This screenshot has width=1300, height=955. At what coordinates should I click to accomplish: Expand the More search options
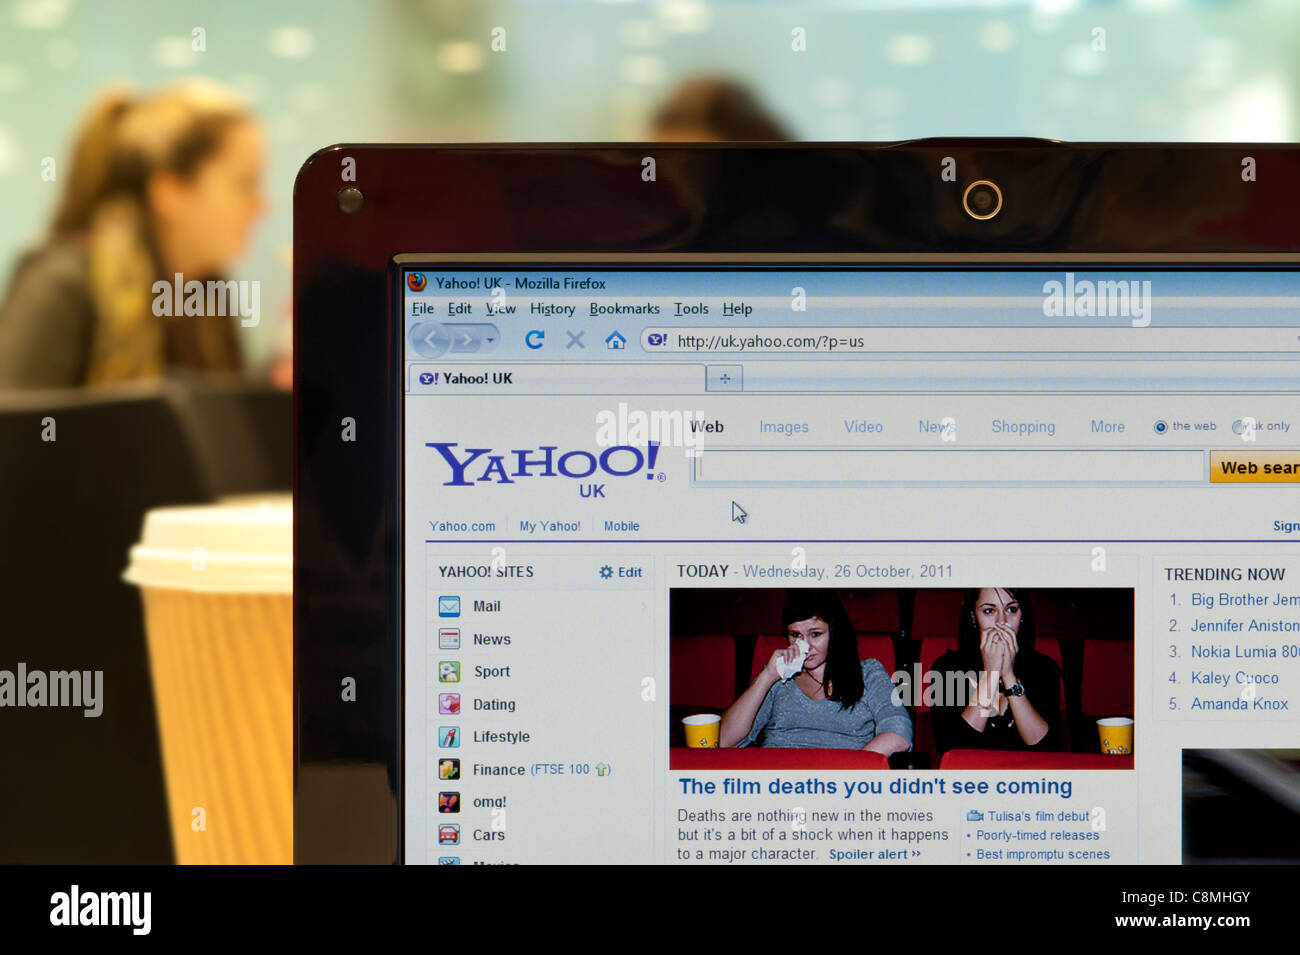click(x=1107, y=427)
